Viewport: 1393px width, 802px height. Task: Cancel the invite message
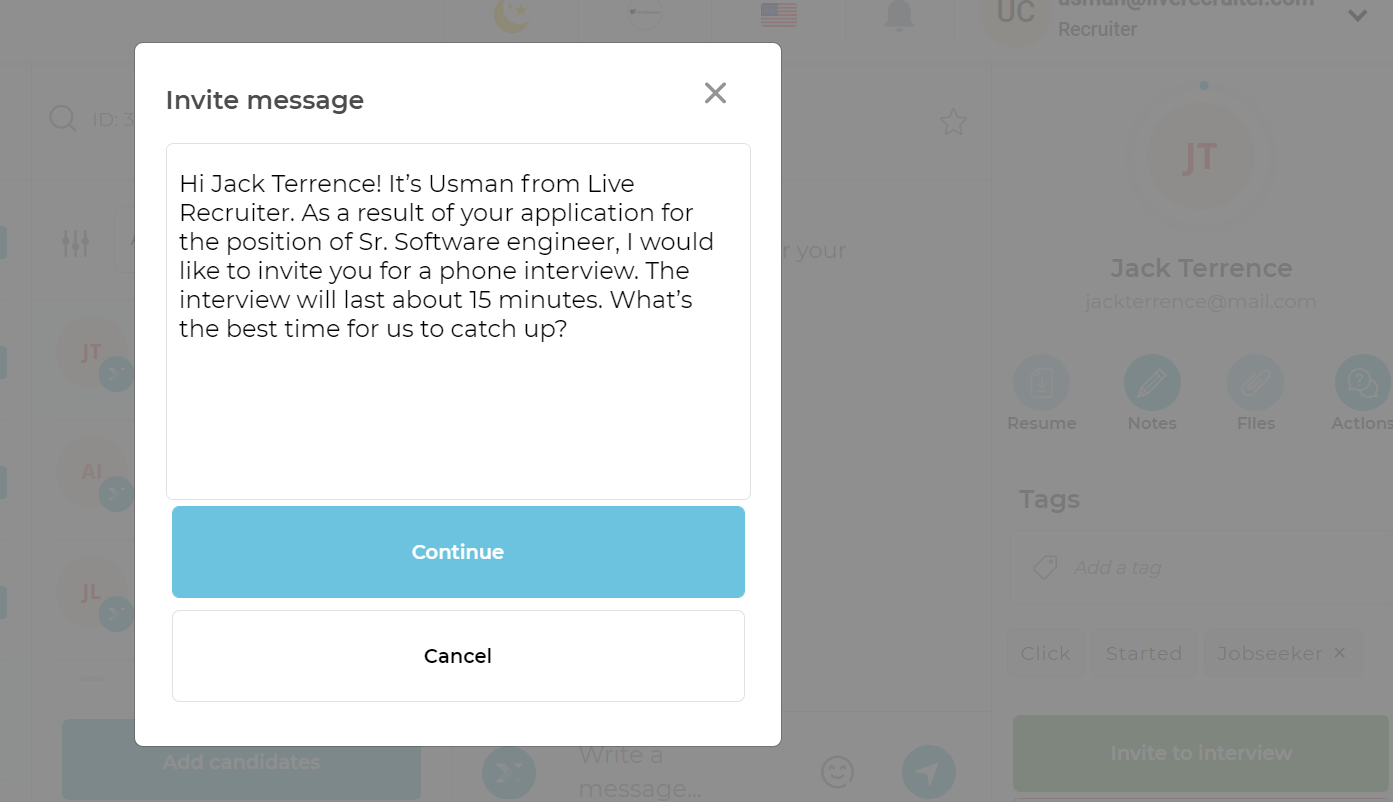(458, 656)
